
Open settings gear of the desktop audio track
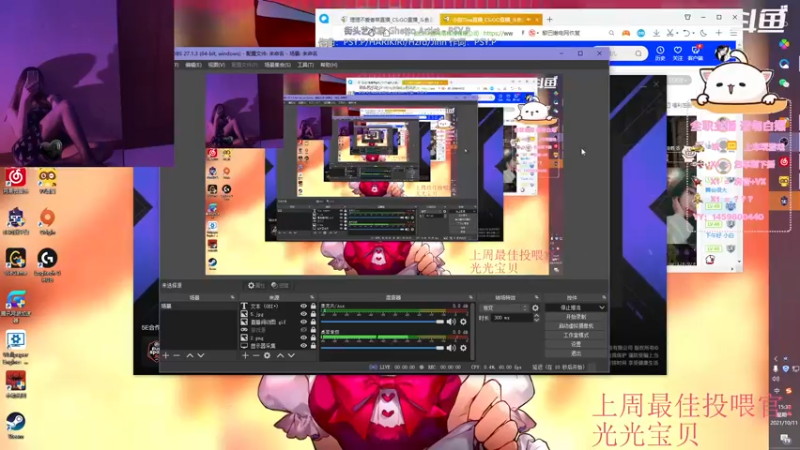[463, 348]
